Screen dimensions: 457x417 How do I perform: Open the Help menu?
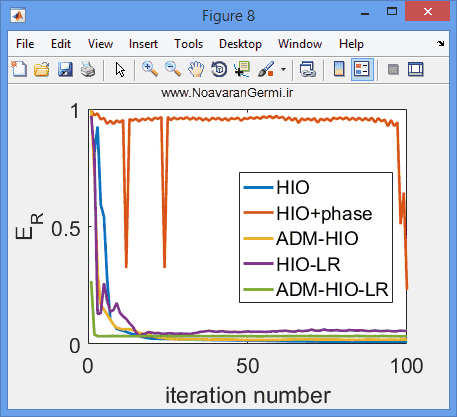pyautogui.click(x=351, y=44)
